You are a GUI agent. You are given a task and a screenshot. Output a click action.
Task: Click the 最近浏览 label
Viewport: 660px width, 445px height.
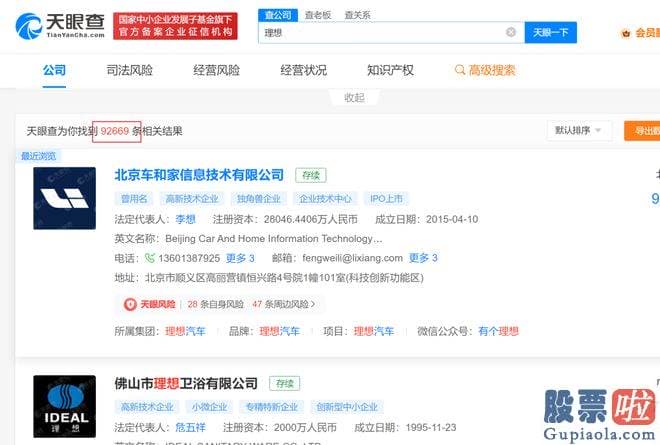pyautogui.click(x=38, y=156)
